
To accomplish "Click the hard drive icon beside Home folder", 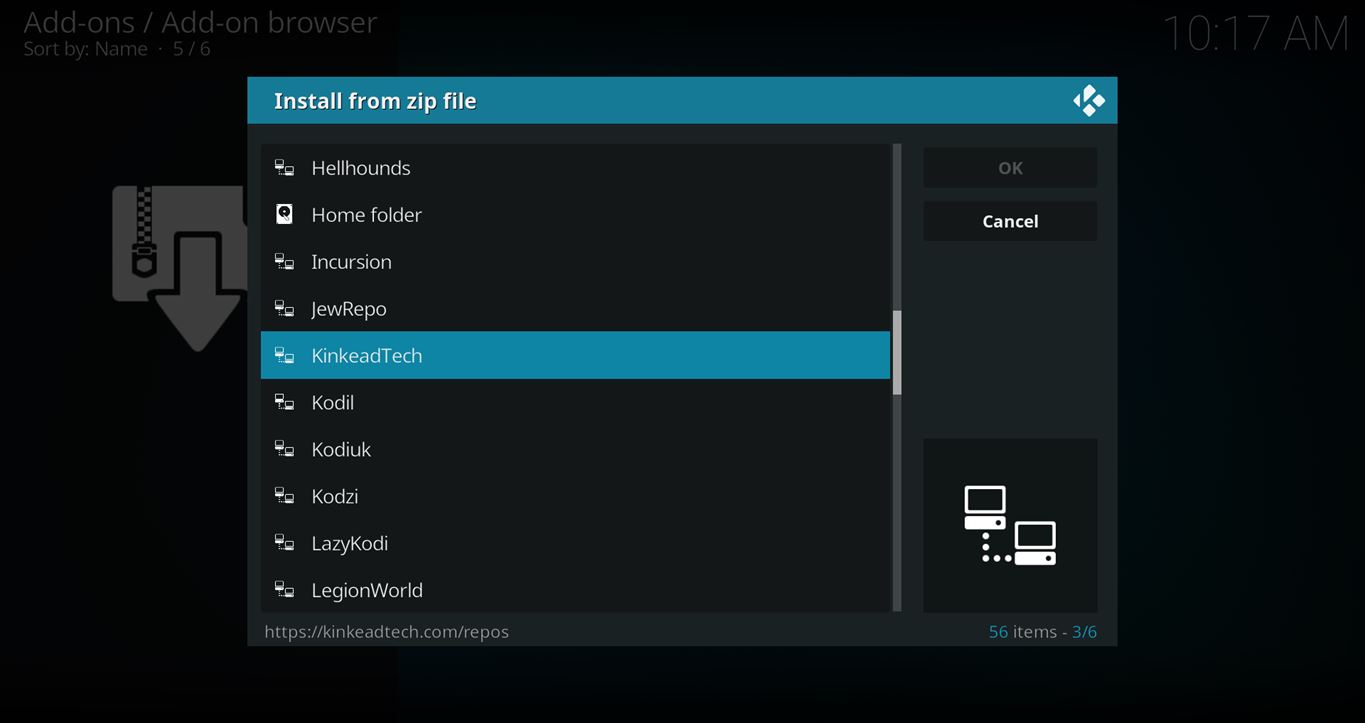I will [285, 215].
